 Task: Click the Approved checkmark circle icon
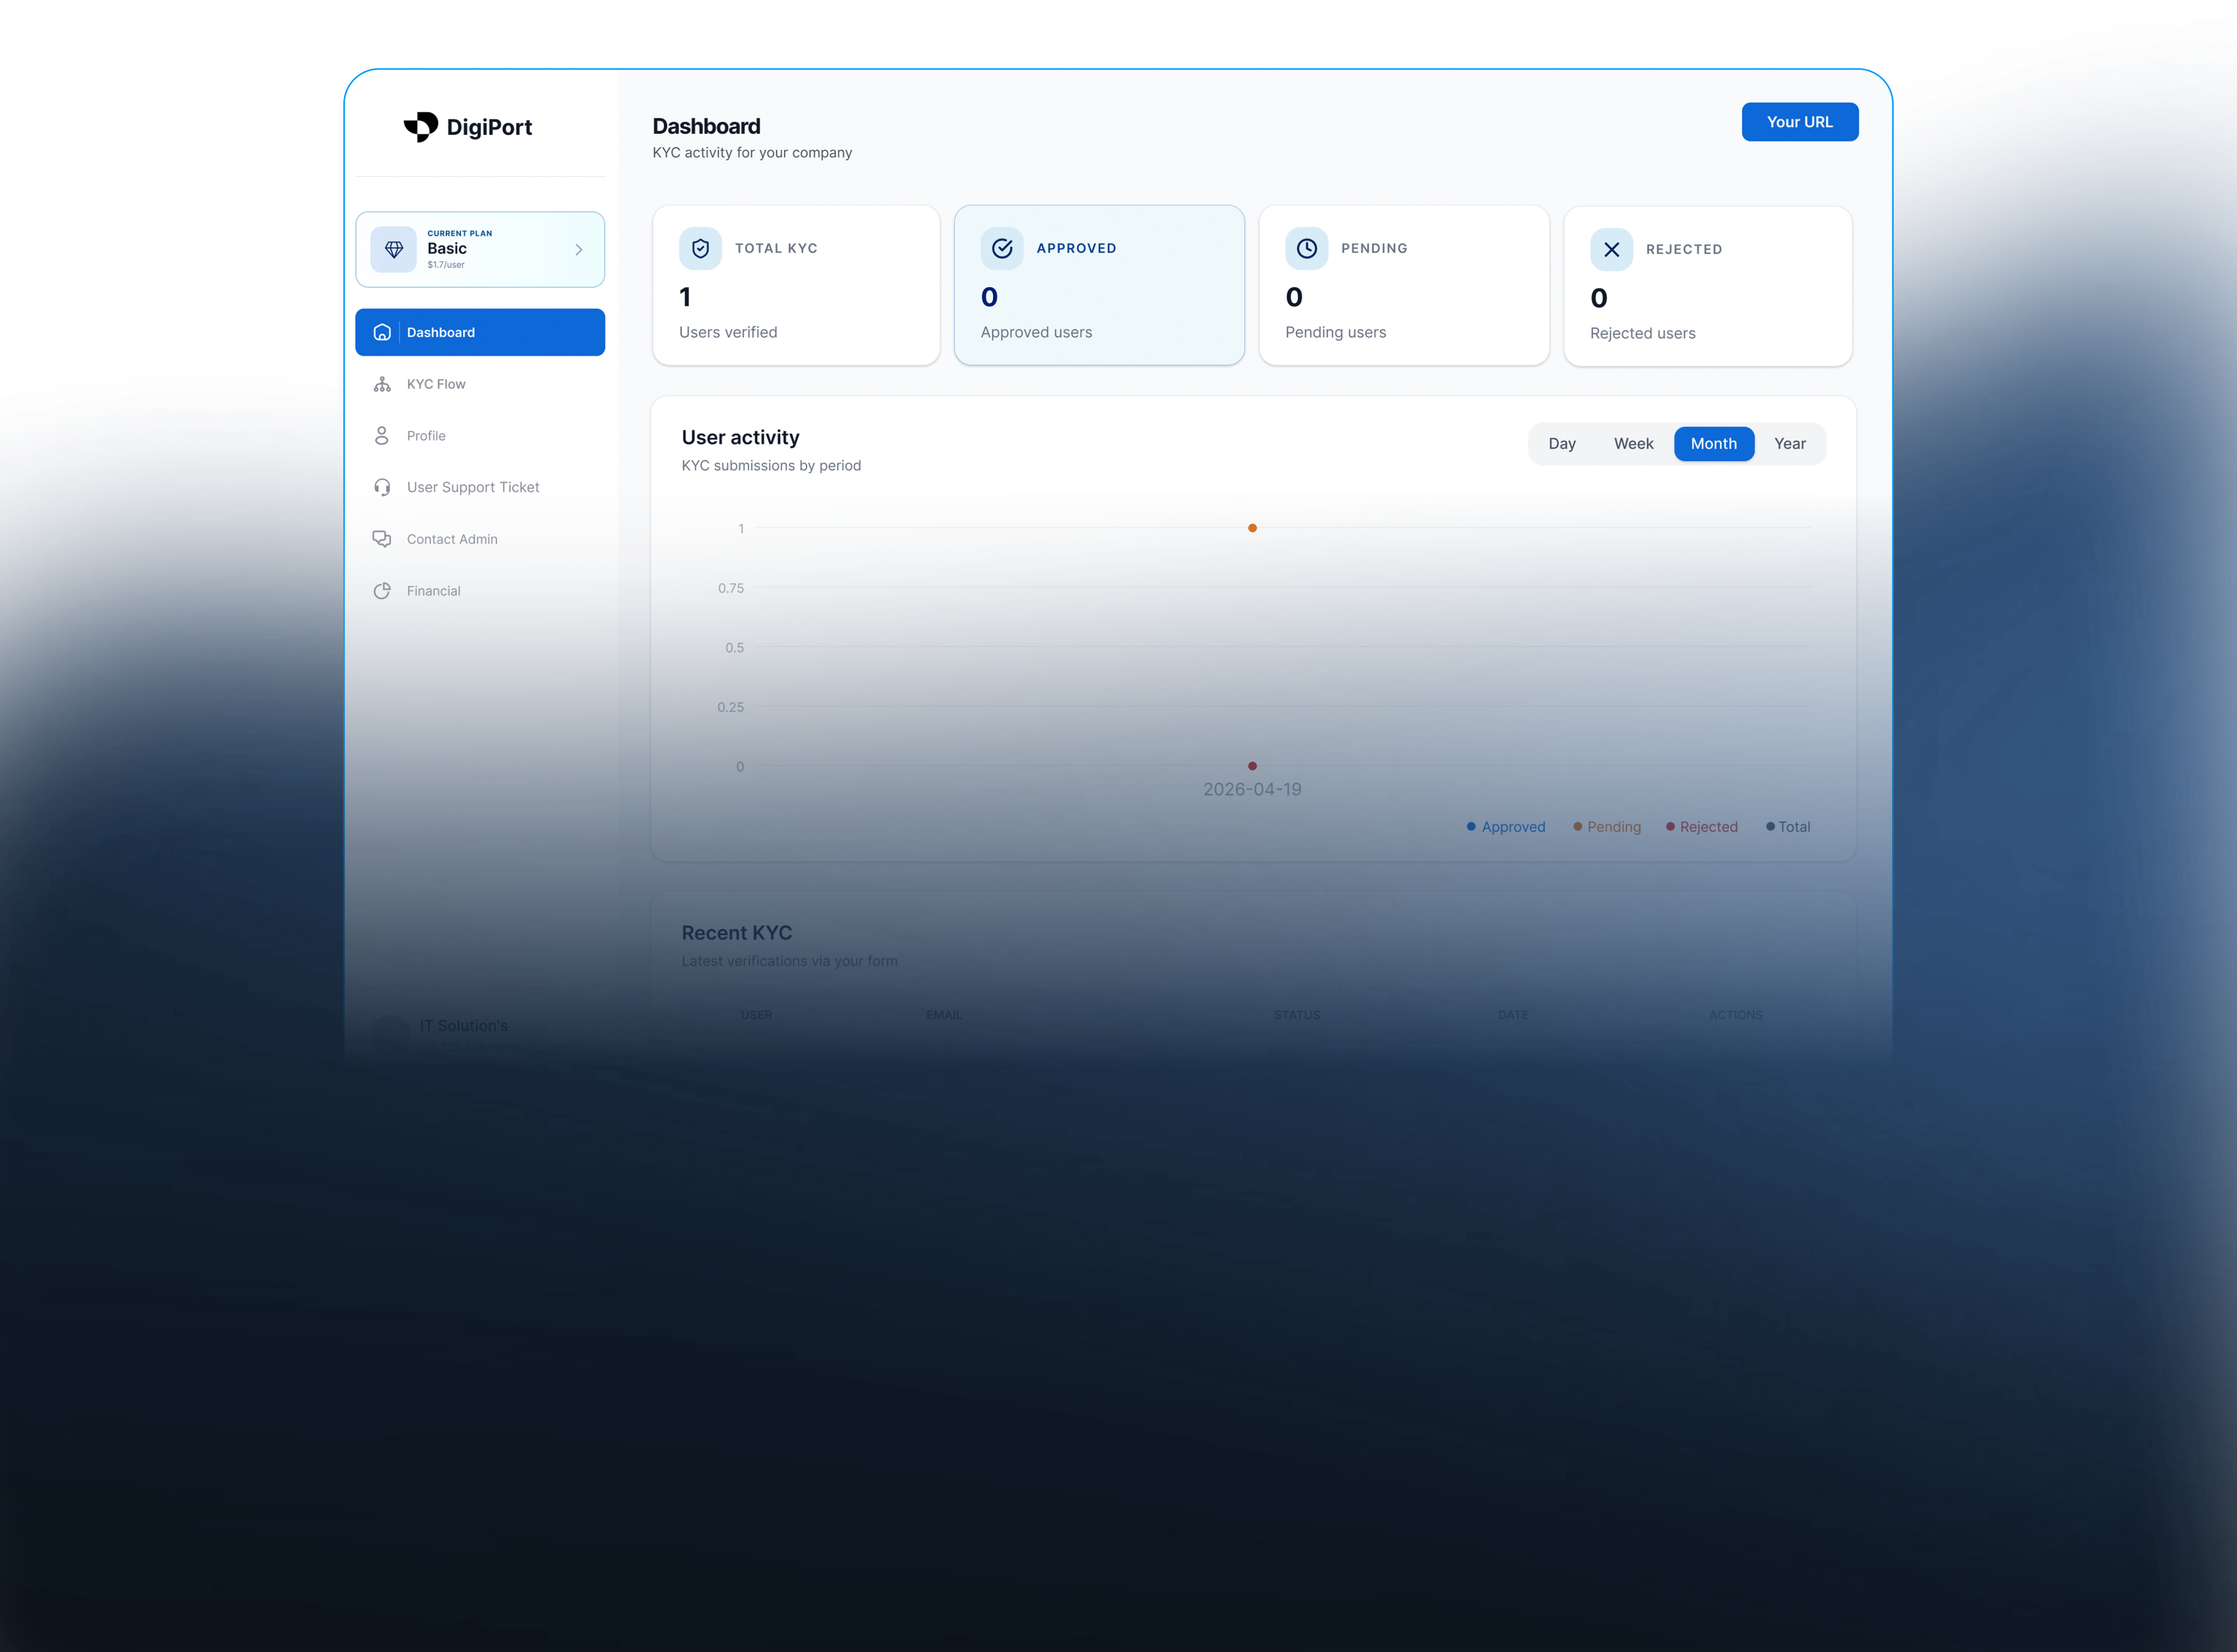pos(1002,248)
